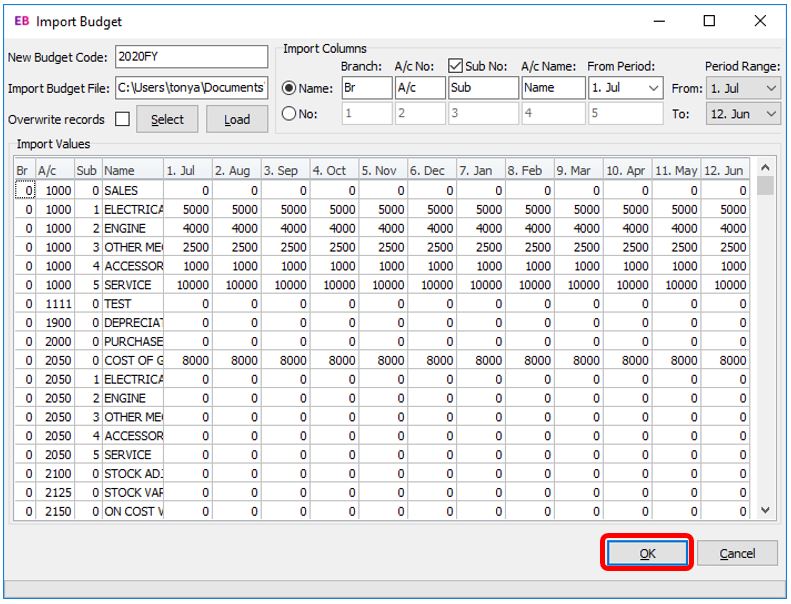
Task: Maximize the Import Budget window
Action: [x=709, y=21]
